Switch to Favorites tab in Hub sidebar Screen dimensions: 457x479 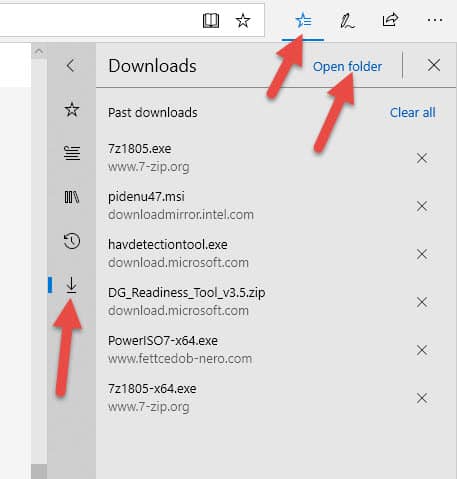(x=72, y=109)
